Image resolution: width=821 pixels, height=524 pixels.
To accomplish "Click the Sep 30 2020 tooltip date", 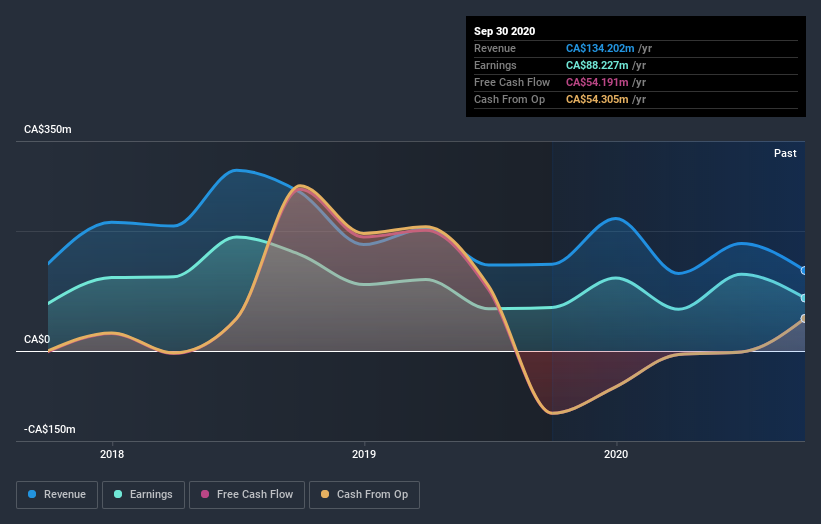I will pyautogui.click(x=505, y=31).
